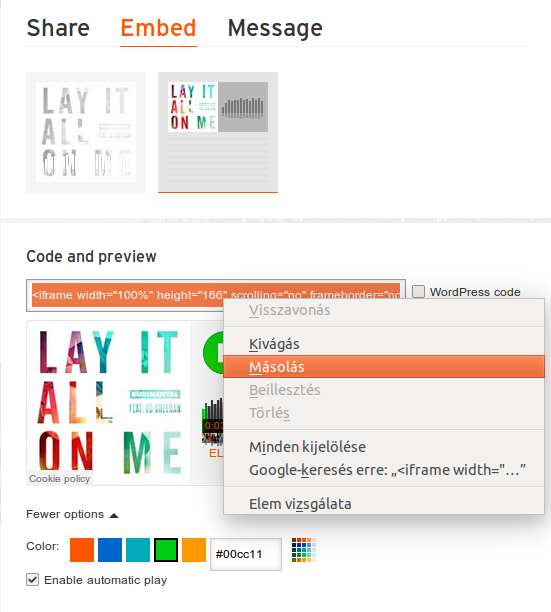This screenshot has width=551, height=612.
Task: Open the color palette grid icon
Action: [x=304, y=550]
